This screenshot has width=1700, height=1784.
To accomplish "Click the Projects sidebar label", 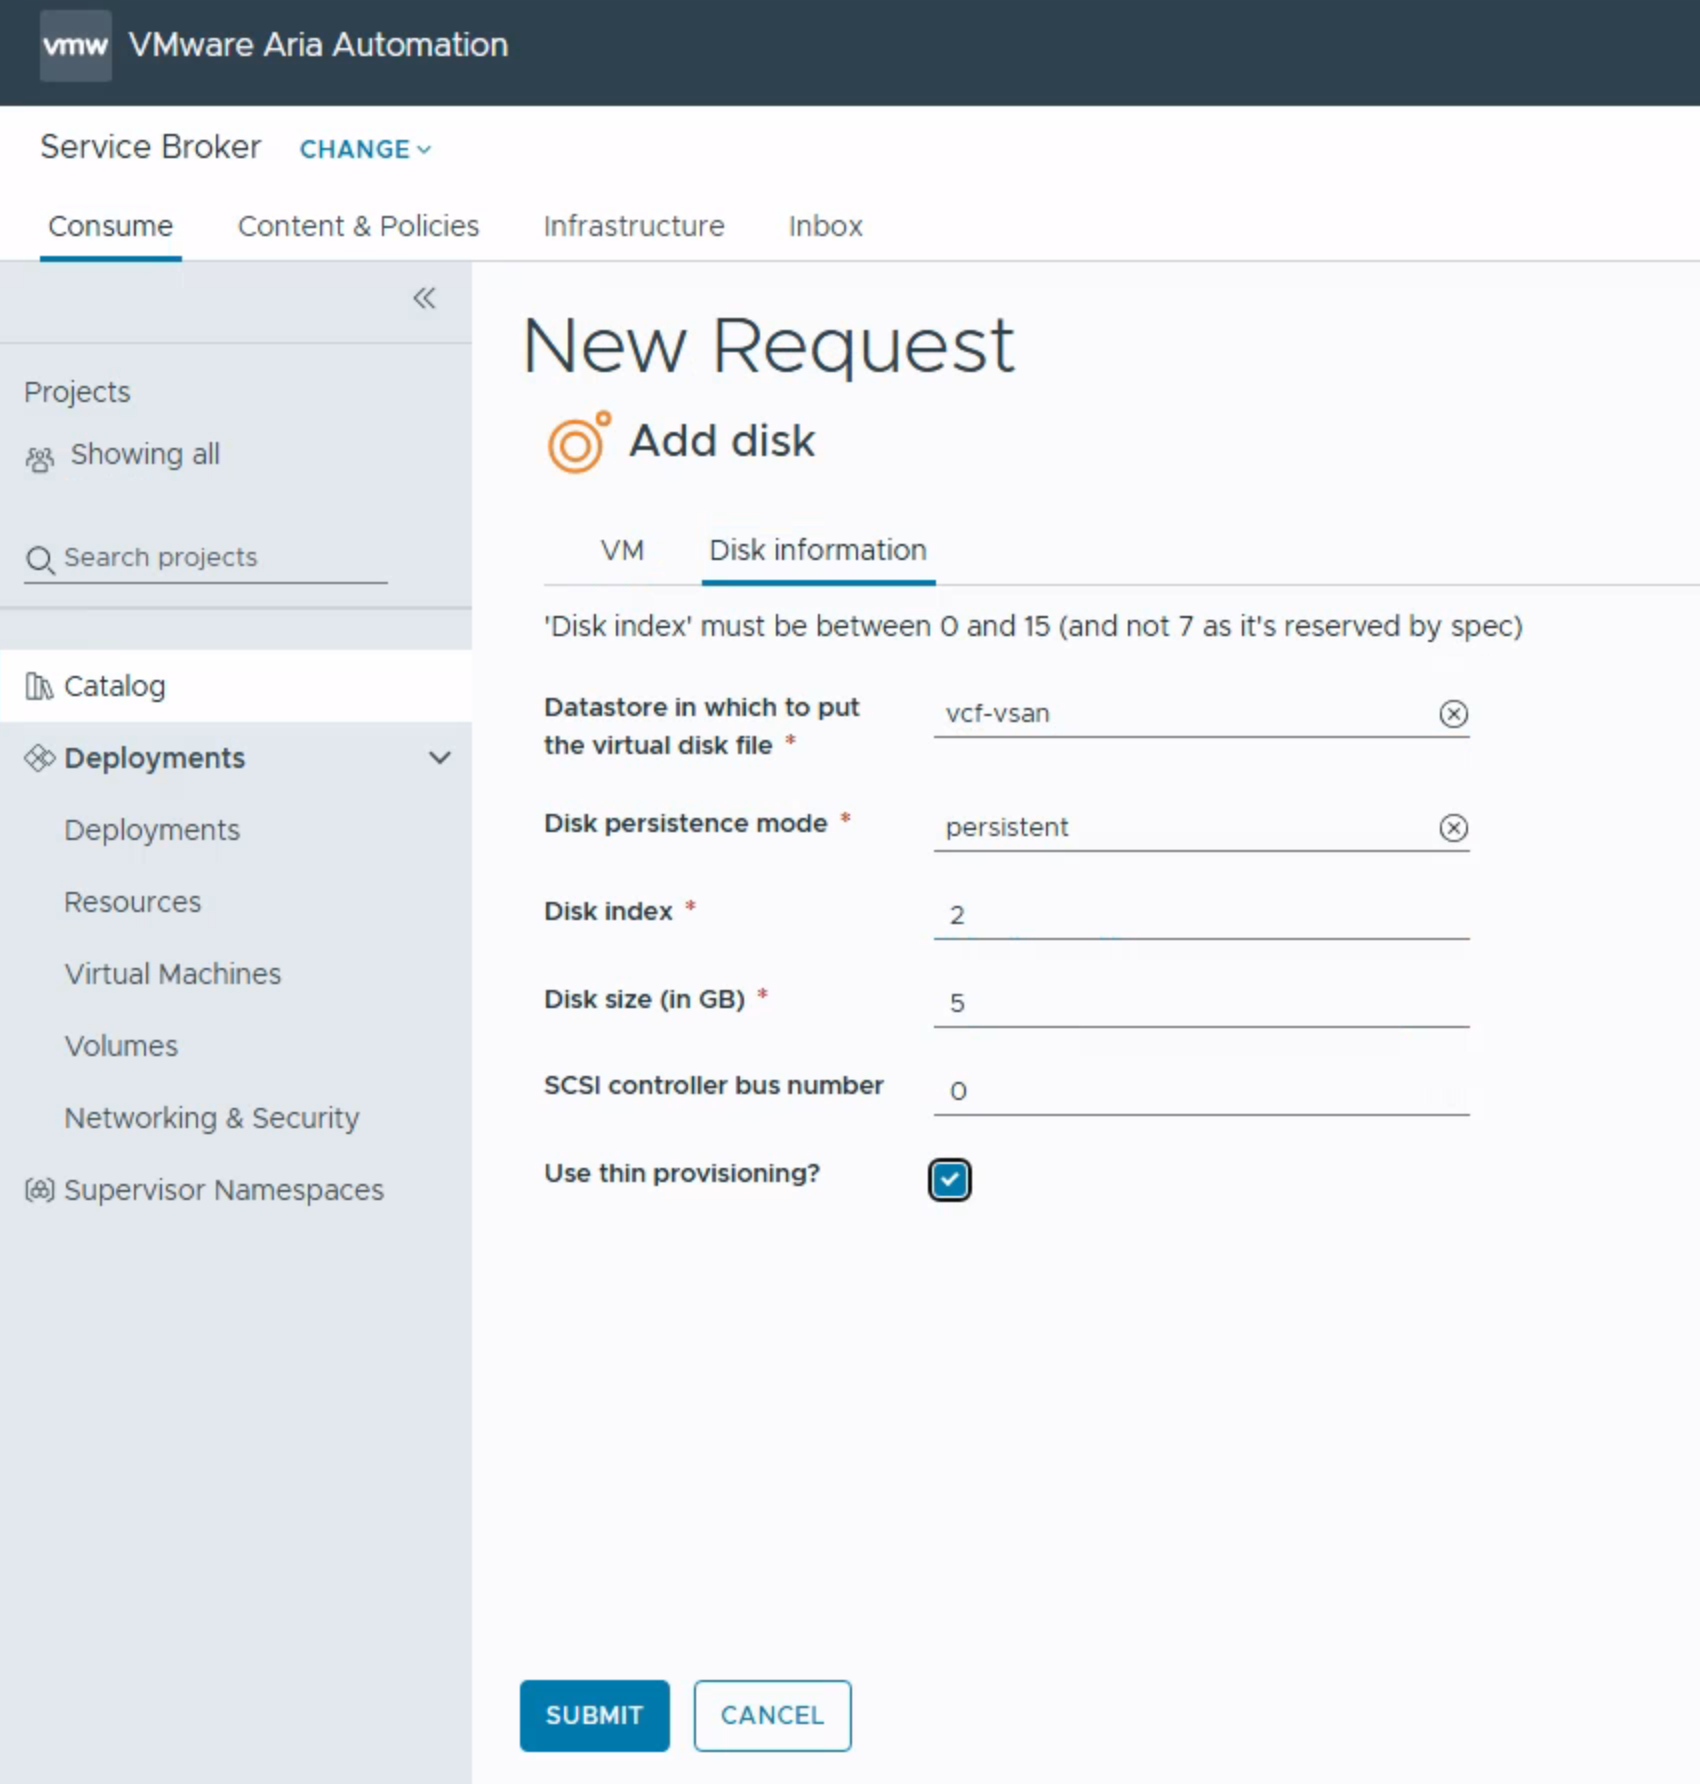I will click(77, 392).
